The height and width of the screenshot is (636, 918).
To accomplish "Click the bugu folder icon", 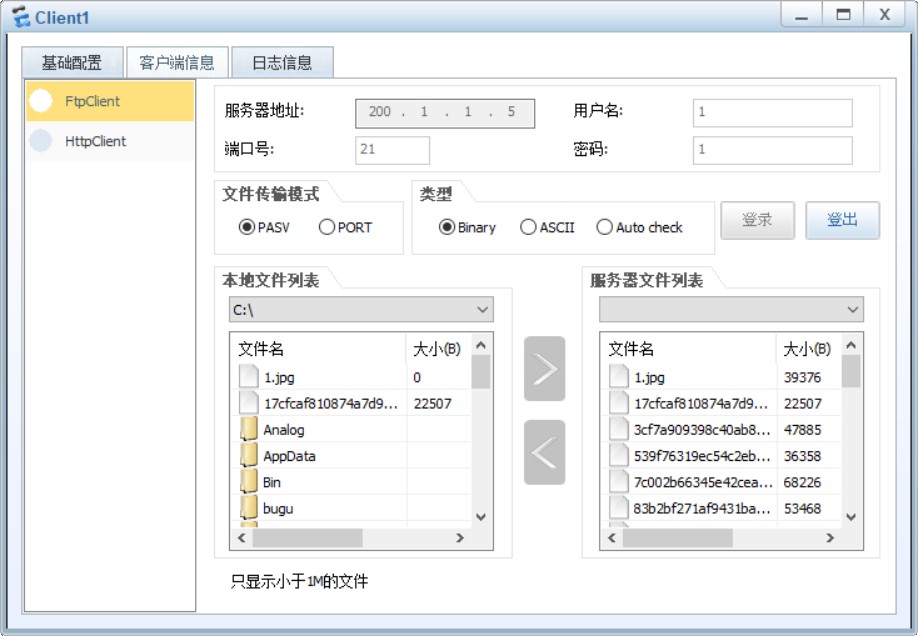I will [x=249, y=508].
